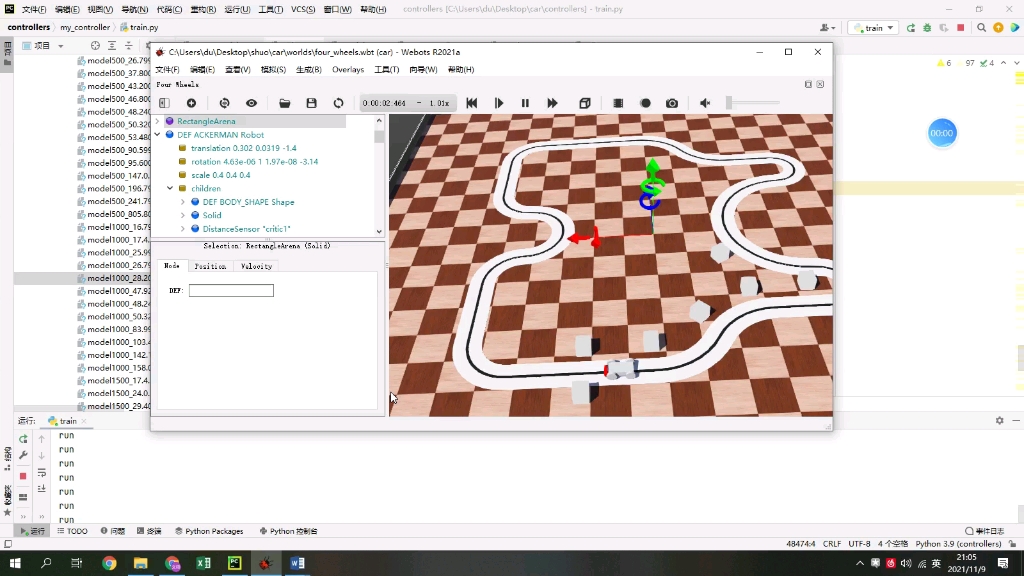Collapse the children node in scene tree
The width and height of the screenshot is (1024, 576).
(170, 188)
